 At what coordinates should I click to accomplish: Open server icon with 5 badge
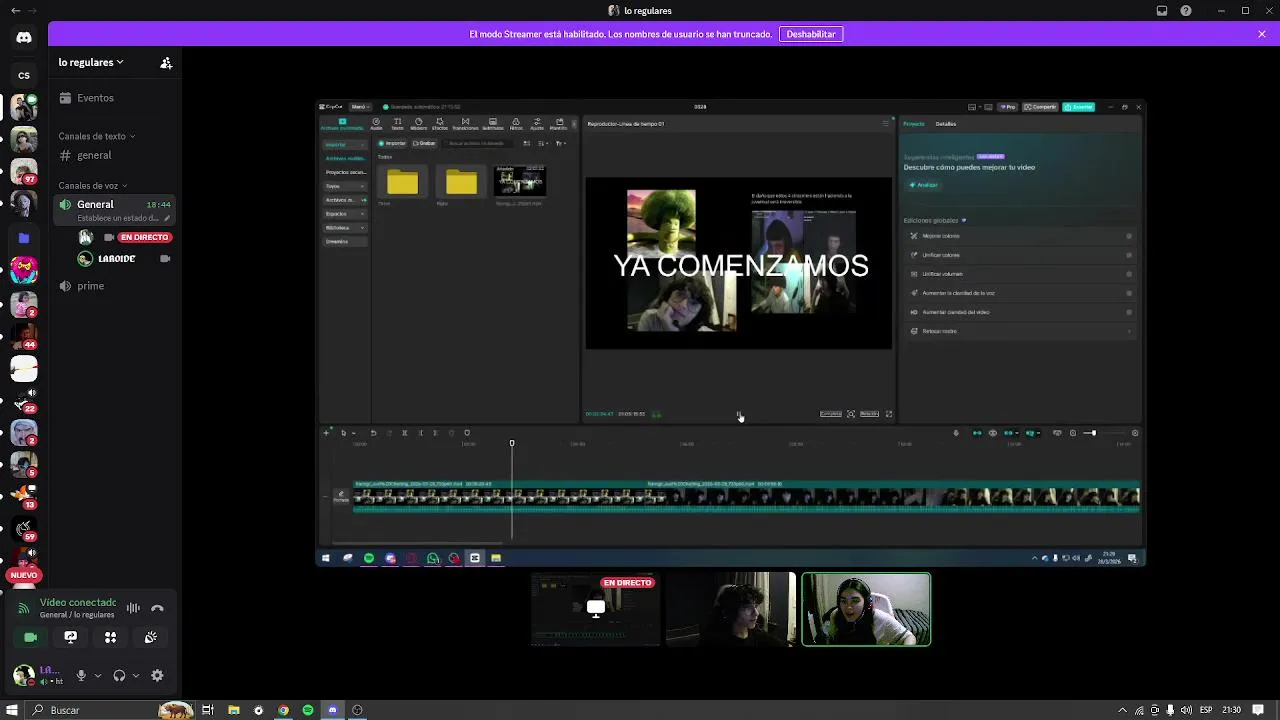(x=24, y=465)
